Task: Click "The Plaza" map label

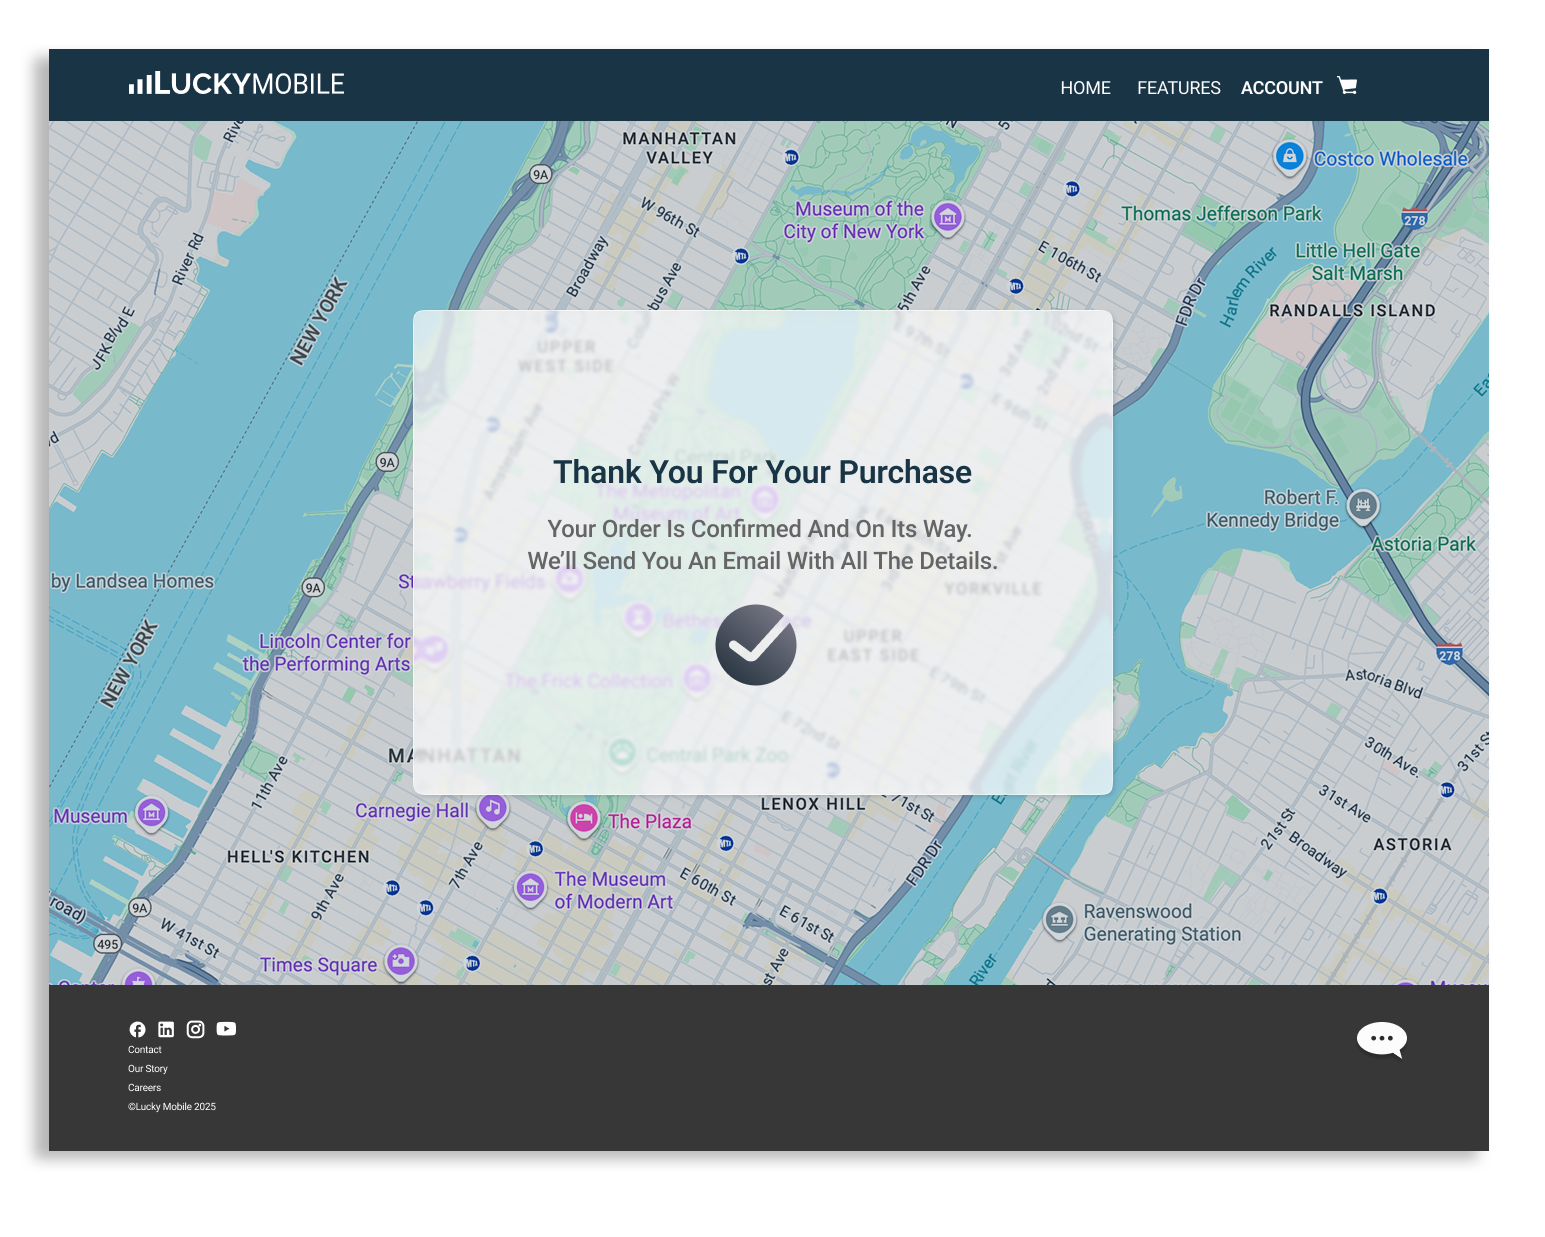Action: 650,822
